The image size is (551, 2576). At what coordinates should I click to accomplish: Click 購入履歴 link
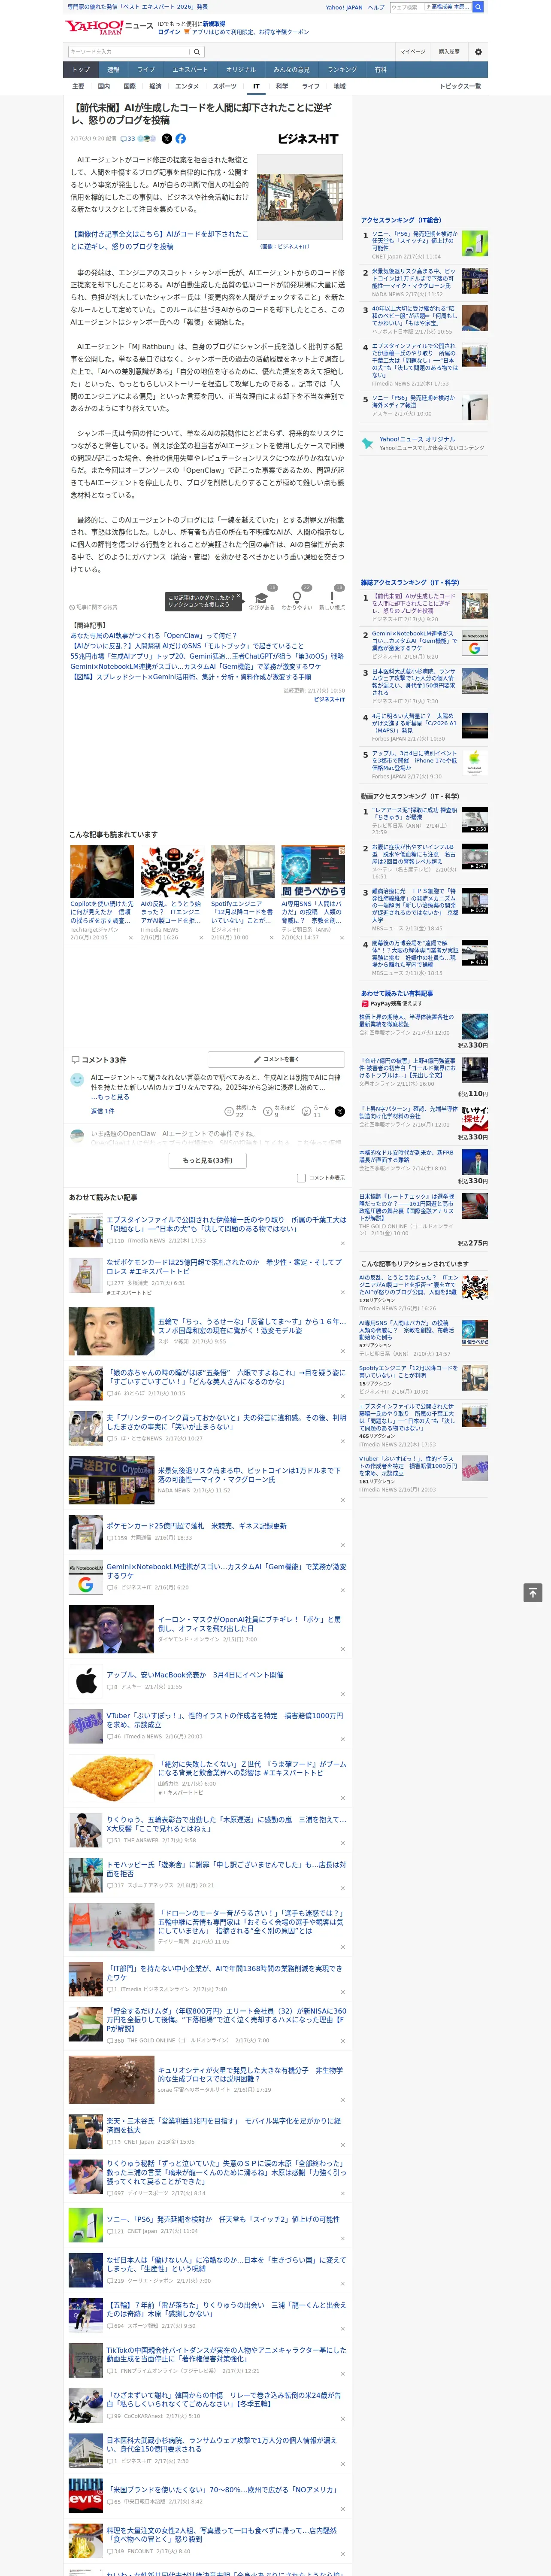[x=449, y=52]
